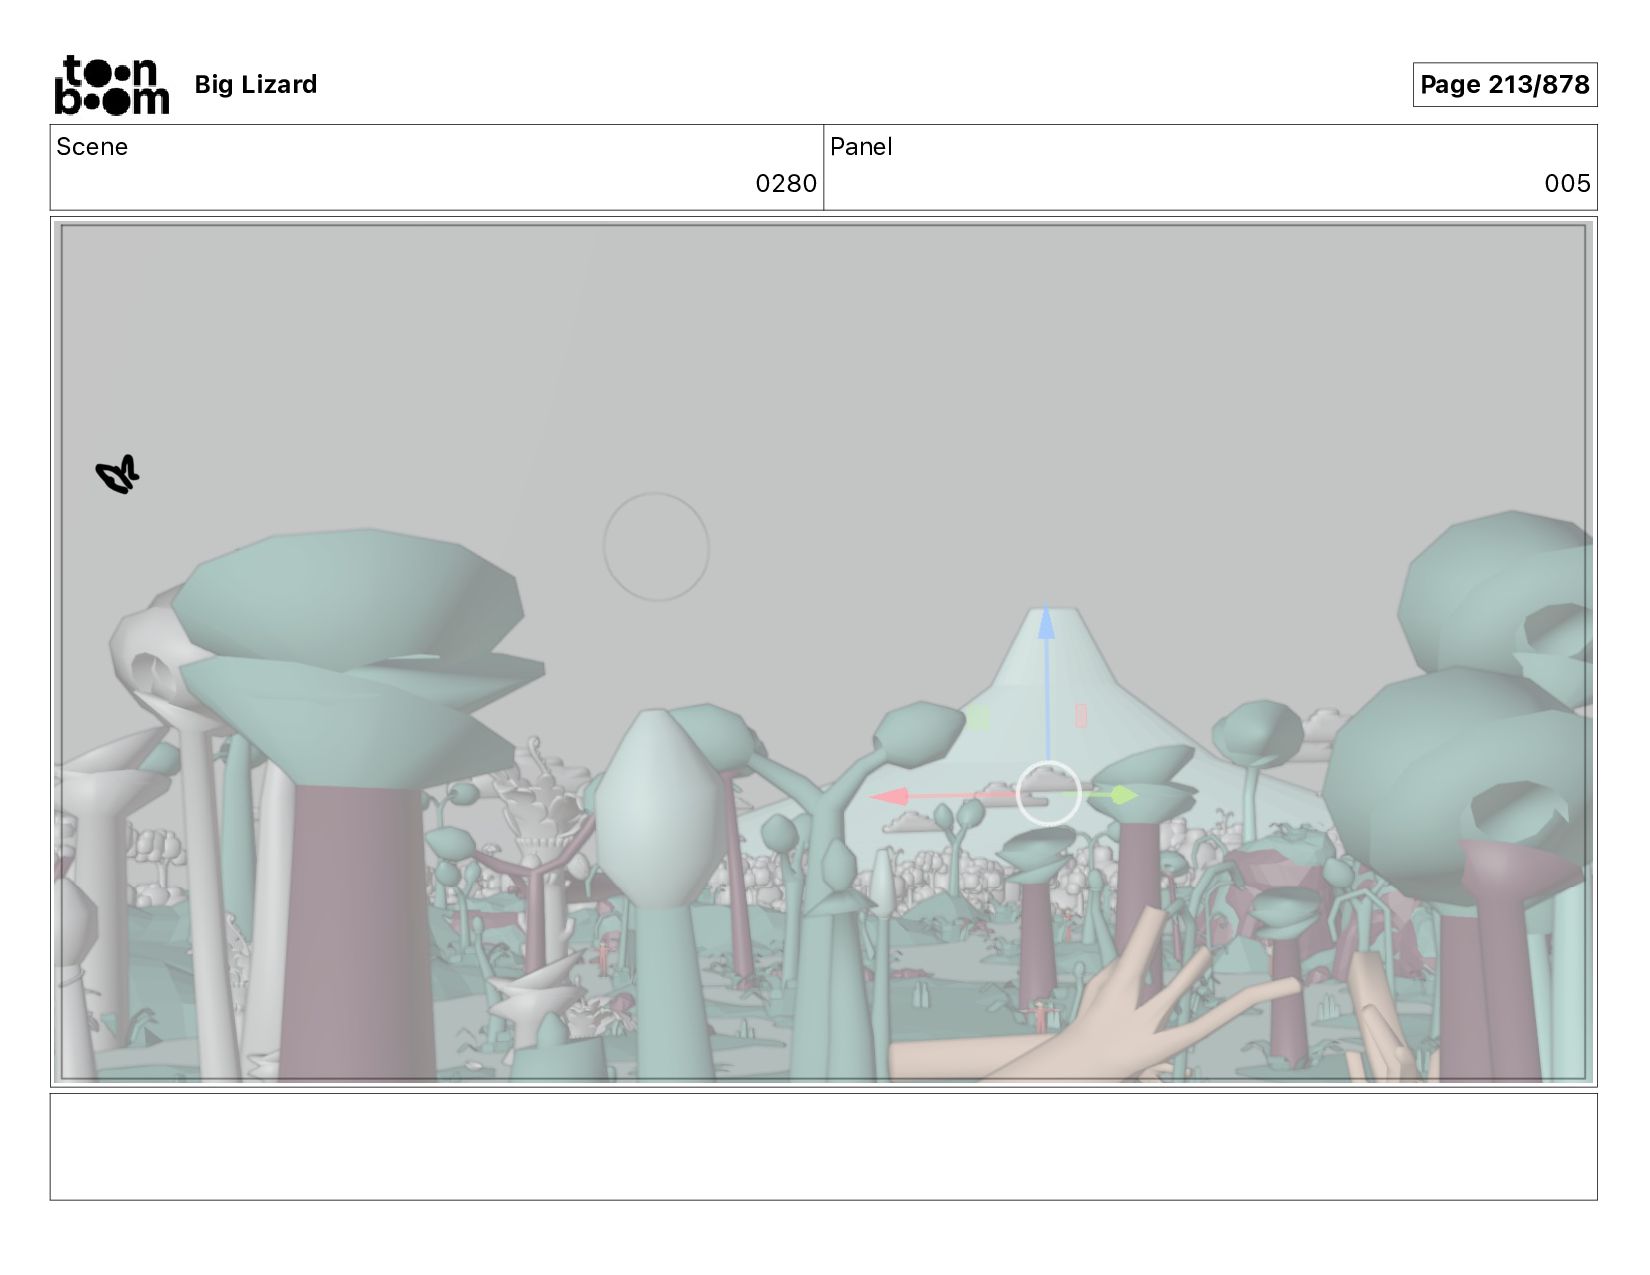Click the storyboard panel thumbnail image

pyautogui.click(x=824, y=652)
